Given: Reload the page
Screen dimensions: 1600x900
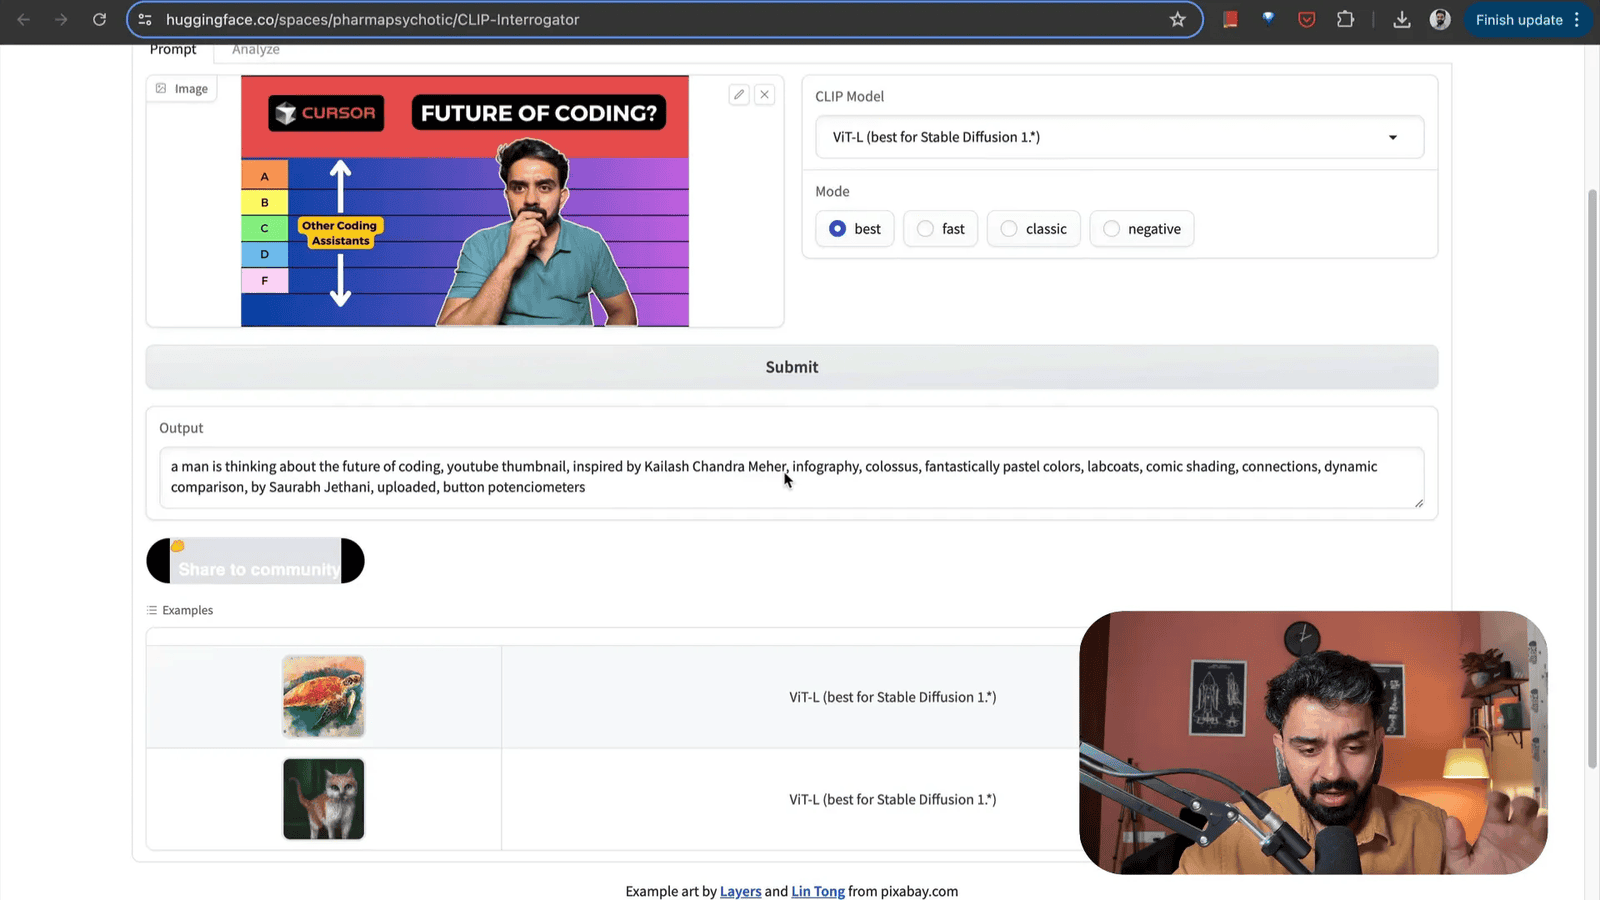Looking at the screenshot, I should click(x=99, y=20).
